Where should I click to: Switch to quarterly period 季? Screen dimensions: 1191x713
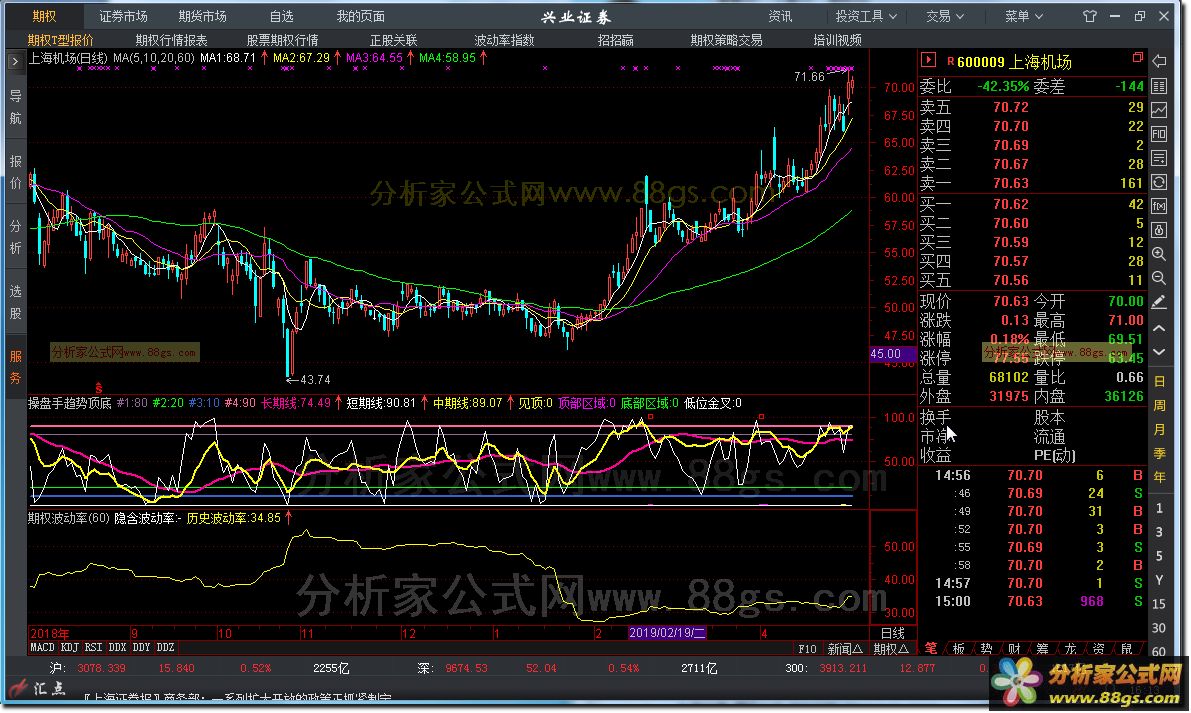1159,453
